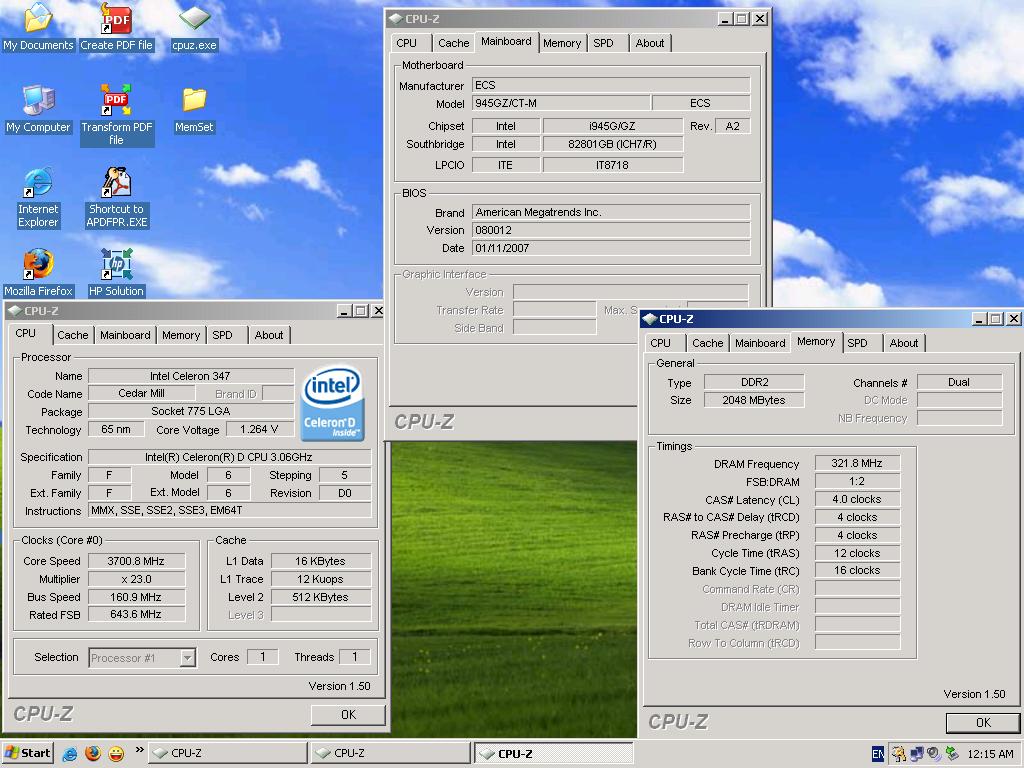Select the HP Solution desktop icon
The height and width of the screenshot is (768, 1024).
116,273
